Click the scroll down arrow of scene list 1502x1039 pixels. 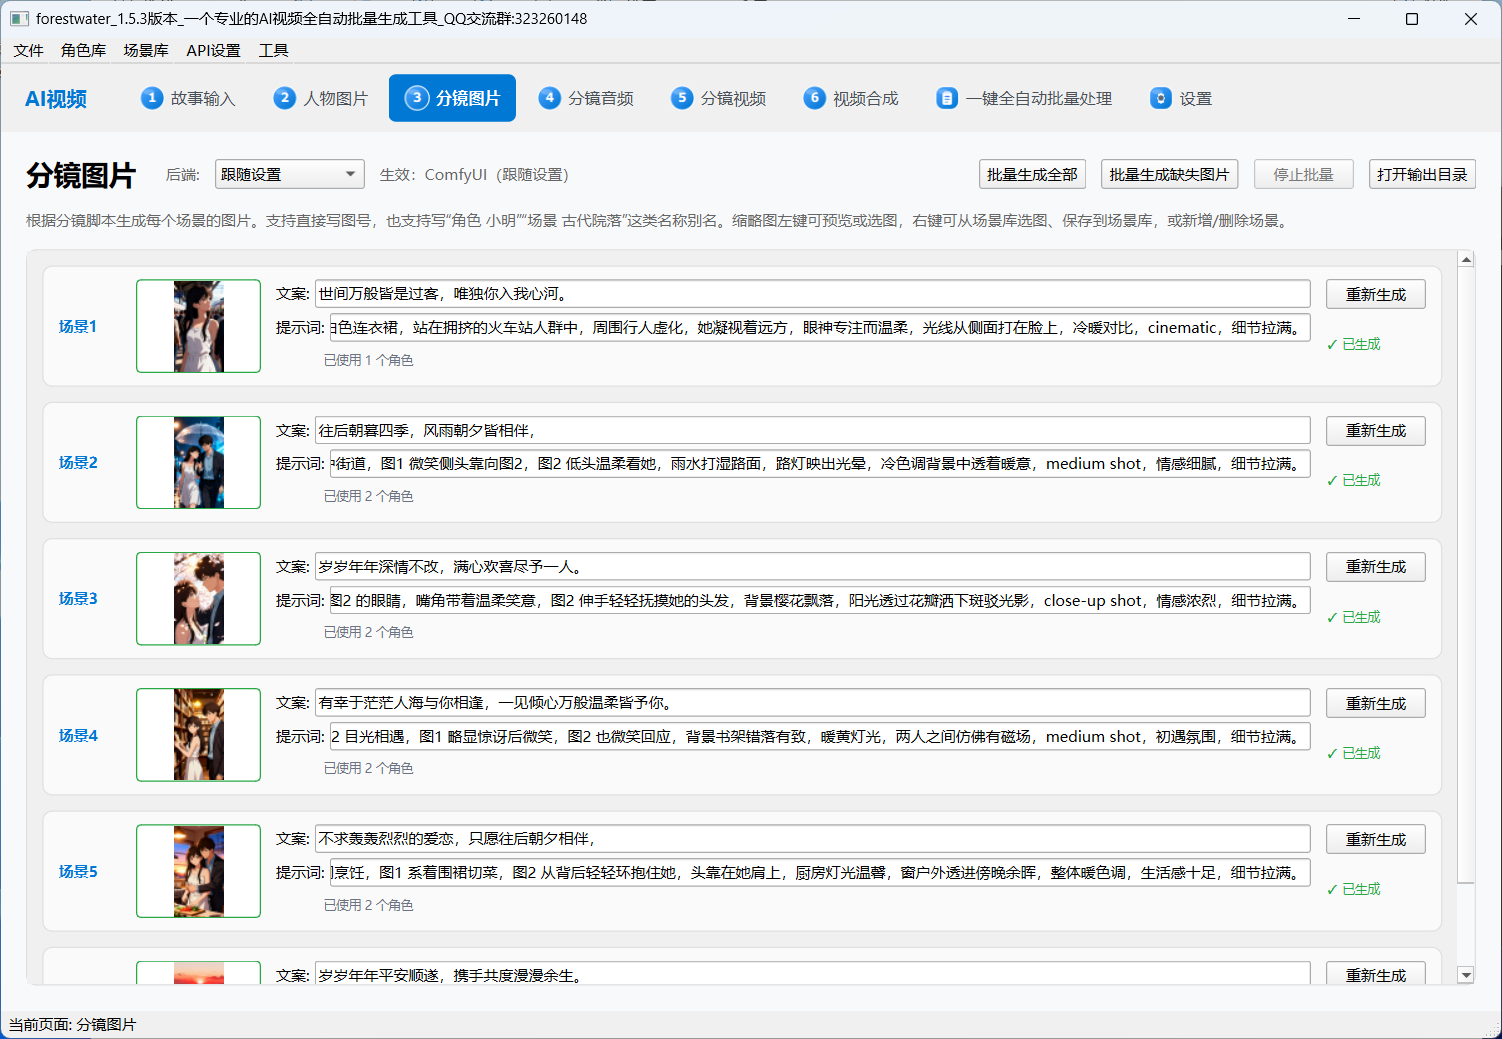[1466, 975]
